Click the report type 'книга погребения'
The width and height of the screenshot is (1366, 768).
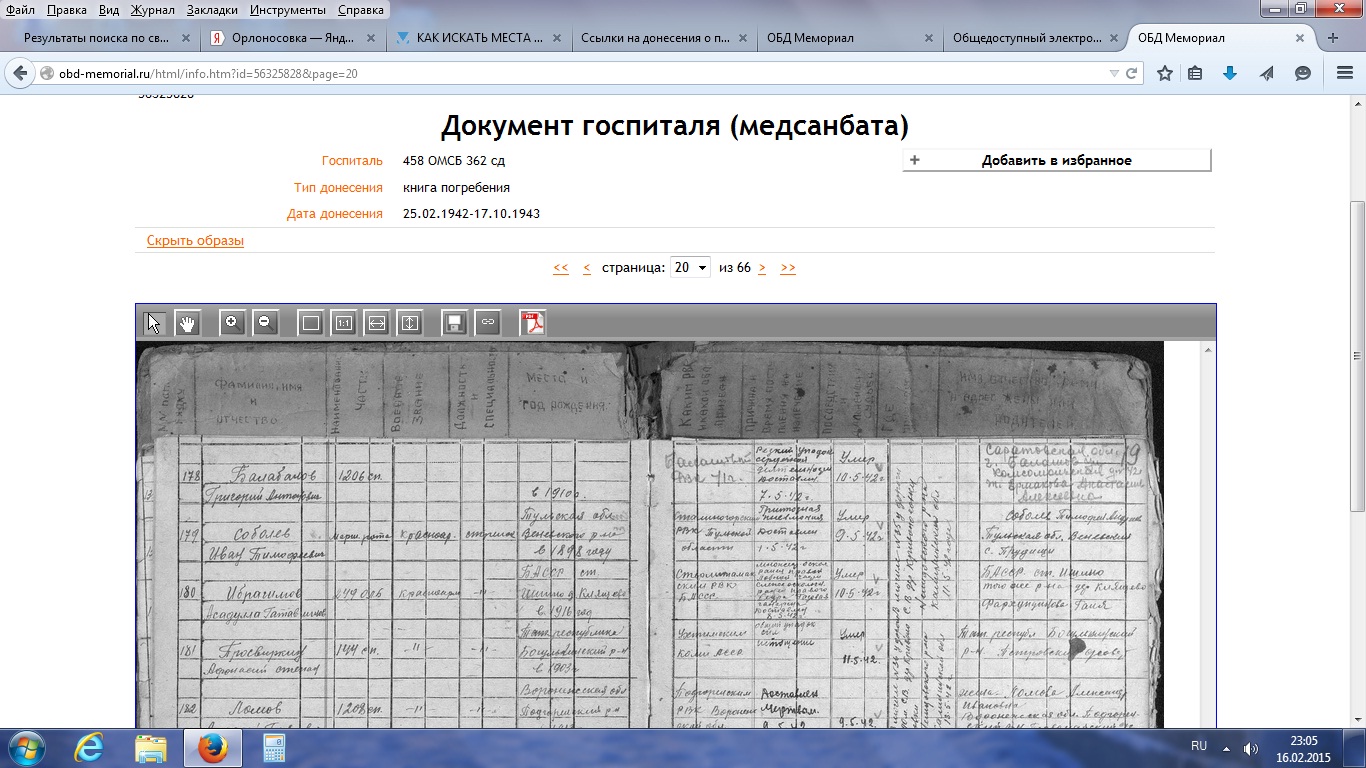(x=456, y=187)
